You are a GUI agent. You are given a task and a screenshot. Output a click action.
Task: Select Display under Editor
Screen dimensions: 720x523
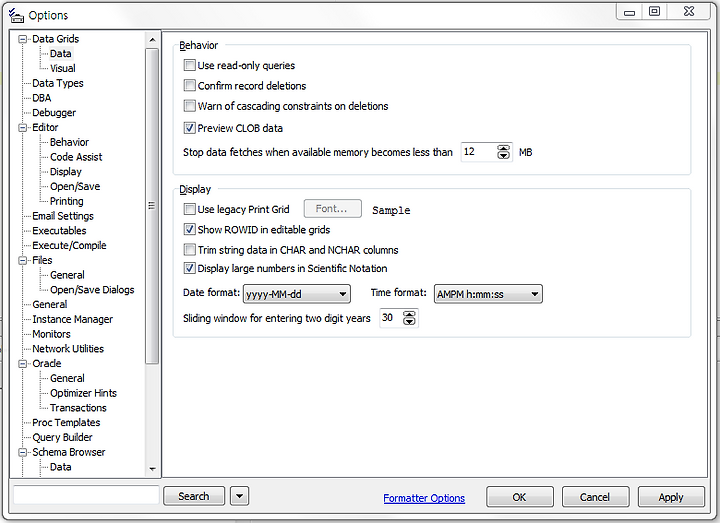[x=66, y=172]
